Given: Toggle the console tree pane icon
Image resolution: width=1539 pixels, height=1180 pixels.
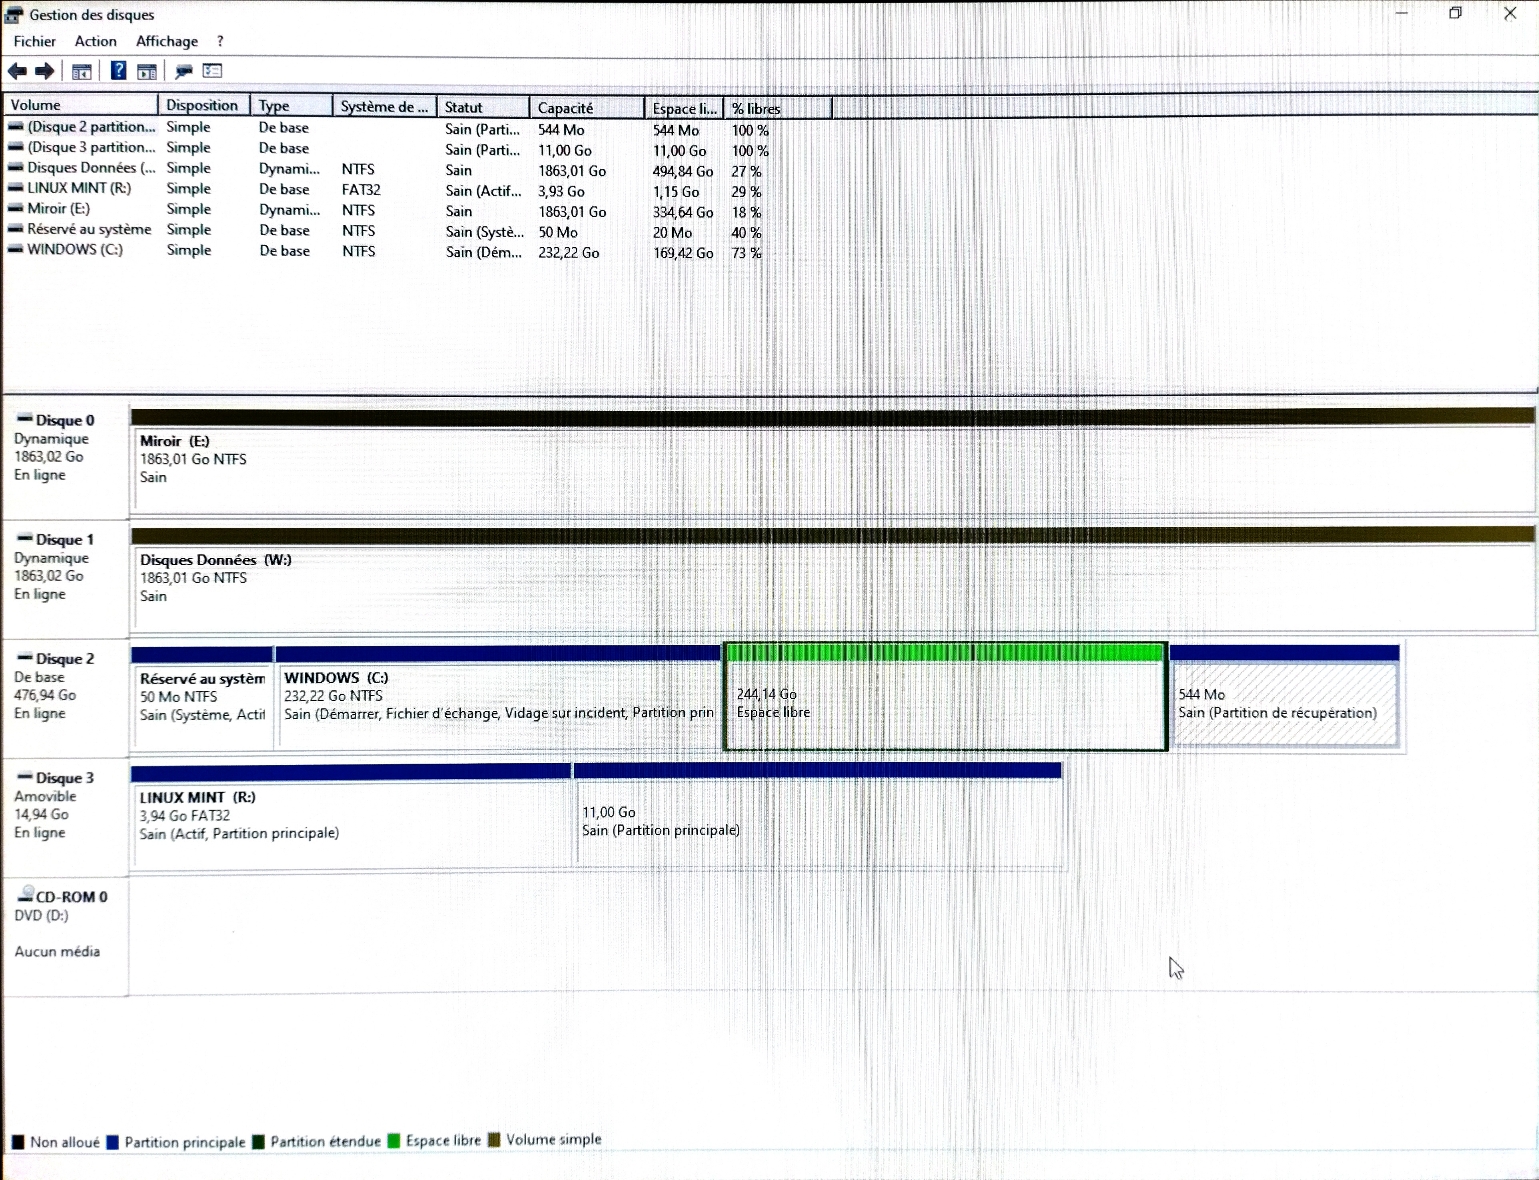Looking at the screenshot, I should (x=82, y=71).
